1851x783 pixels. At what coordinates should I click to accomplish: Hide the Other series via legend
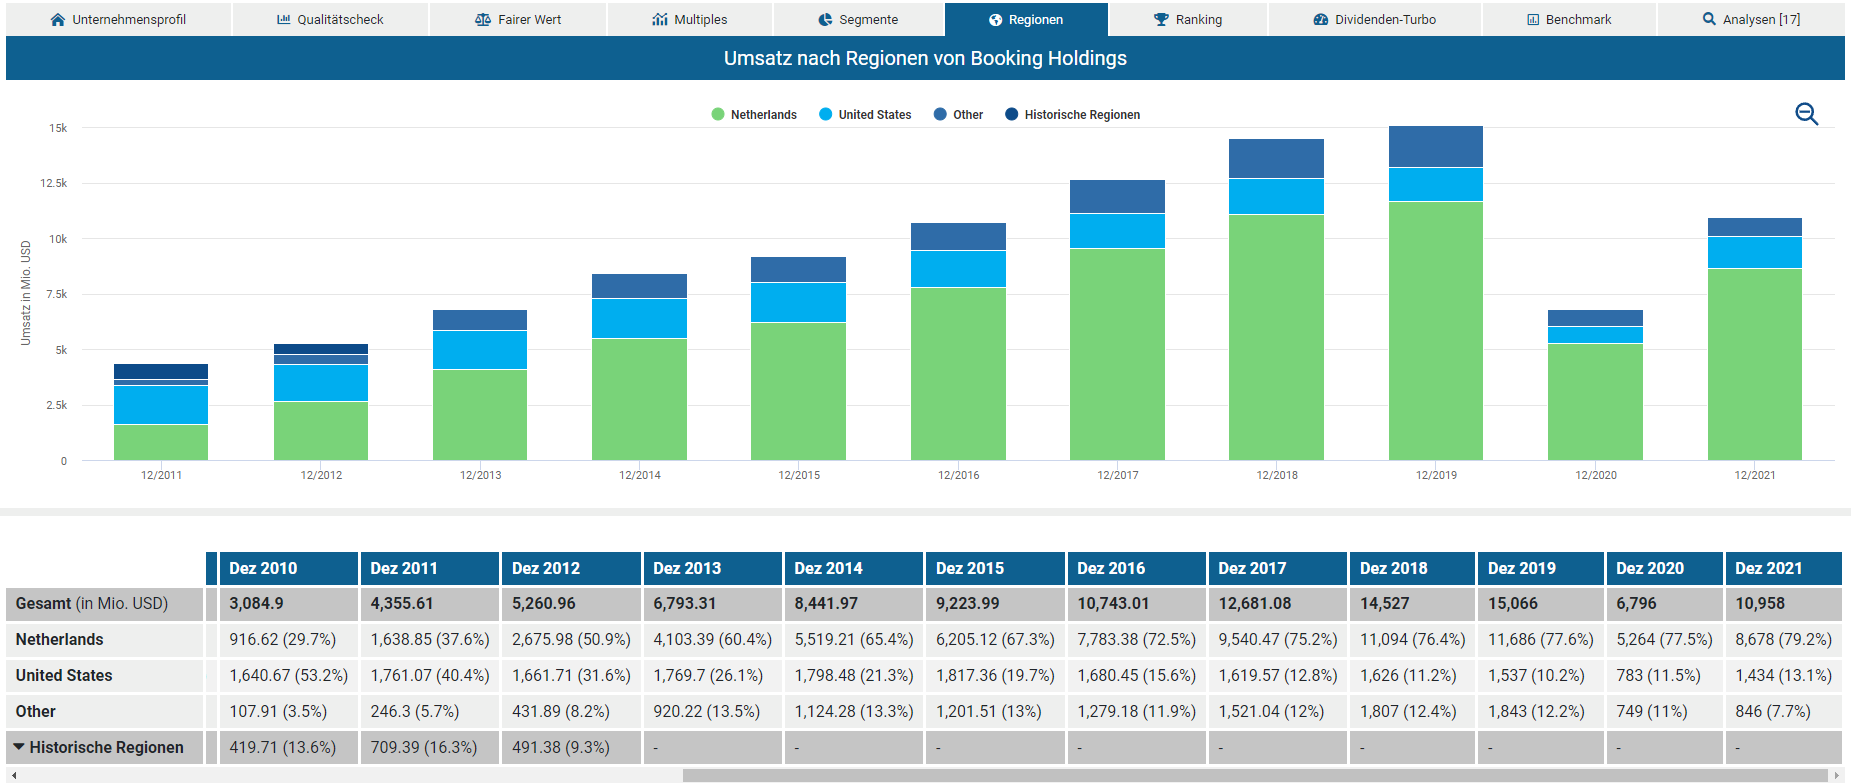click(967, 115)
